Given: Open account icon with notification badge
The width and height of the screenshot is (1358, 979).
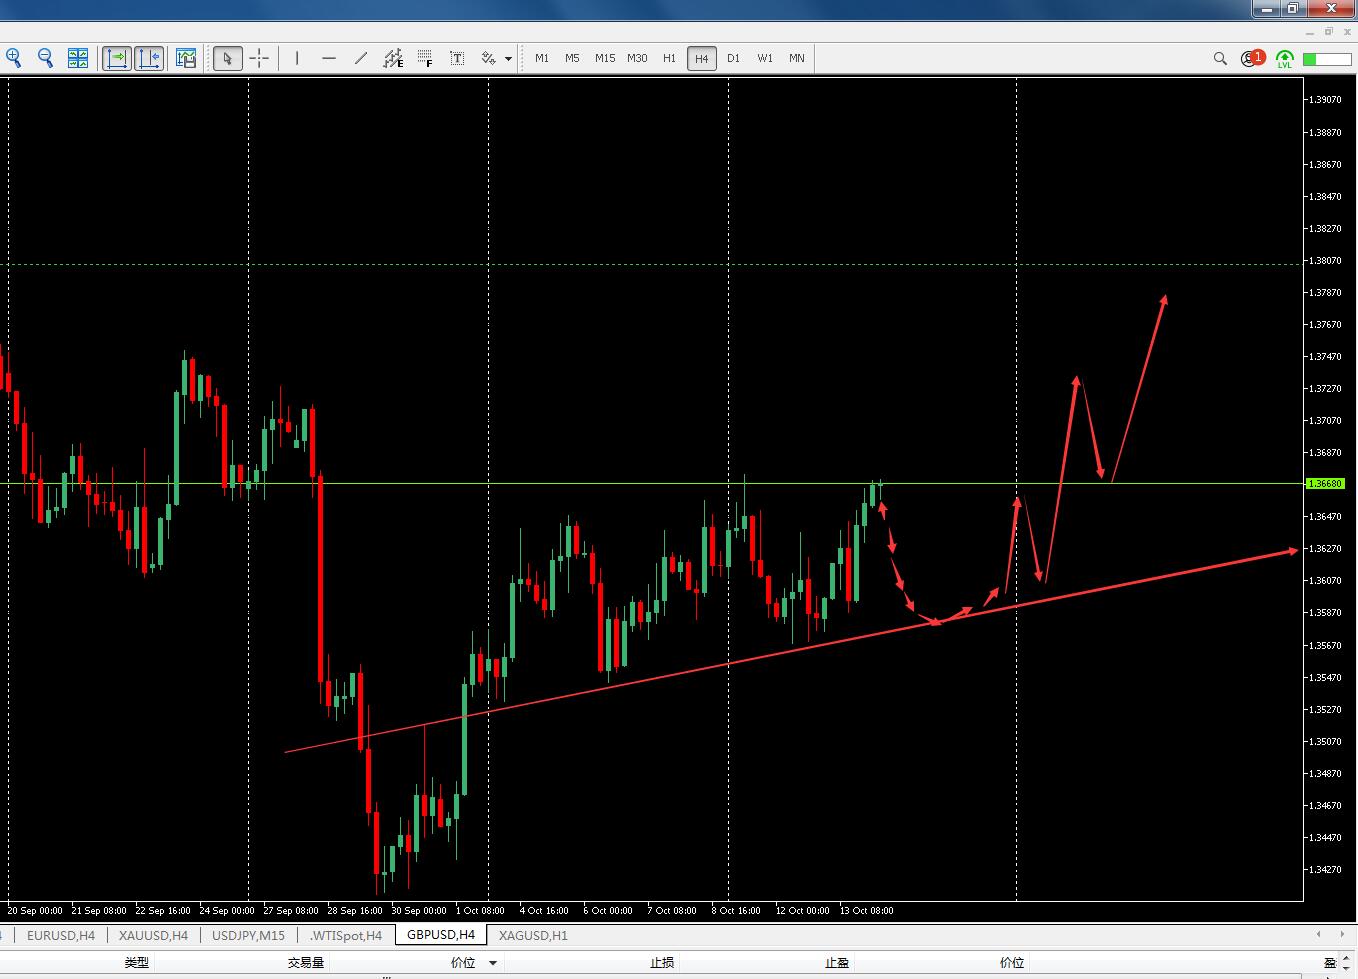Looking at the screenshot, I should [x=1252, y=58].
